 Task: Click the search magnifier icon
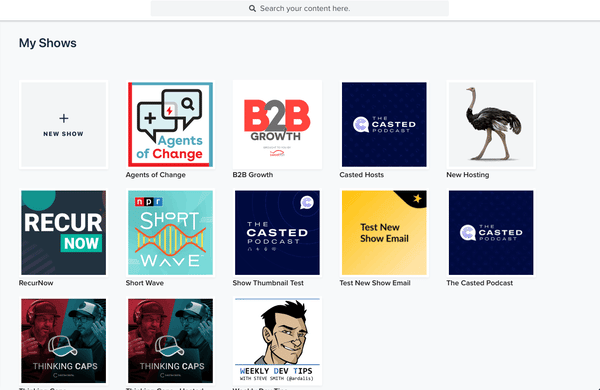pos(252,8)
